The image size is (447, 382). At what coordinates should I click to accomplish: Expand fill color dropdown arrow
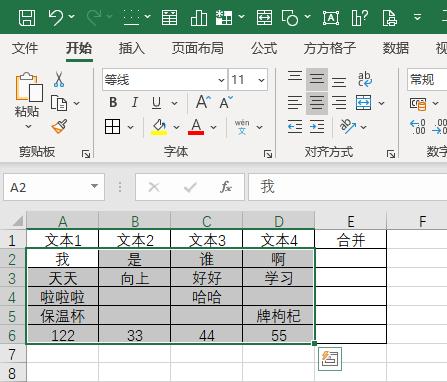[176, 127]
